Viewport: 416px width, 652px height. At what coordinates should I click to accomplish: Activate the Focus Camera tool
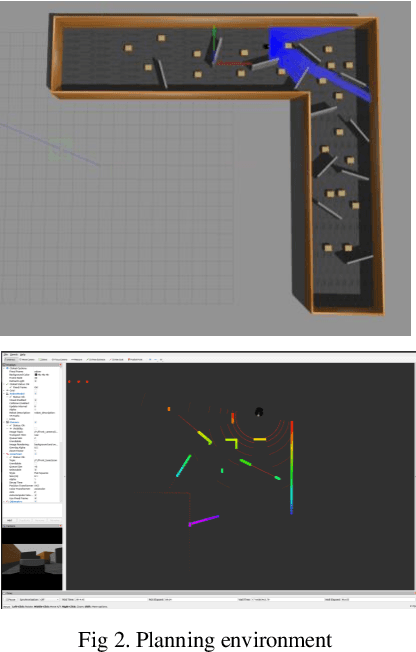(x=59, y=359)
